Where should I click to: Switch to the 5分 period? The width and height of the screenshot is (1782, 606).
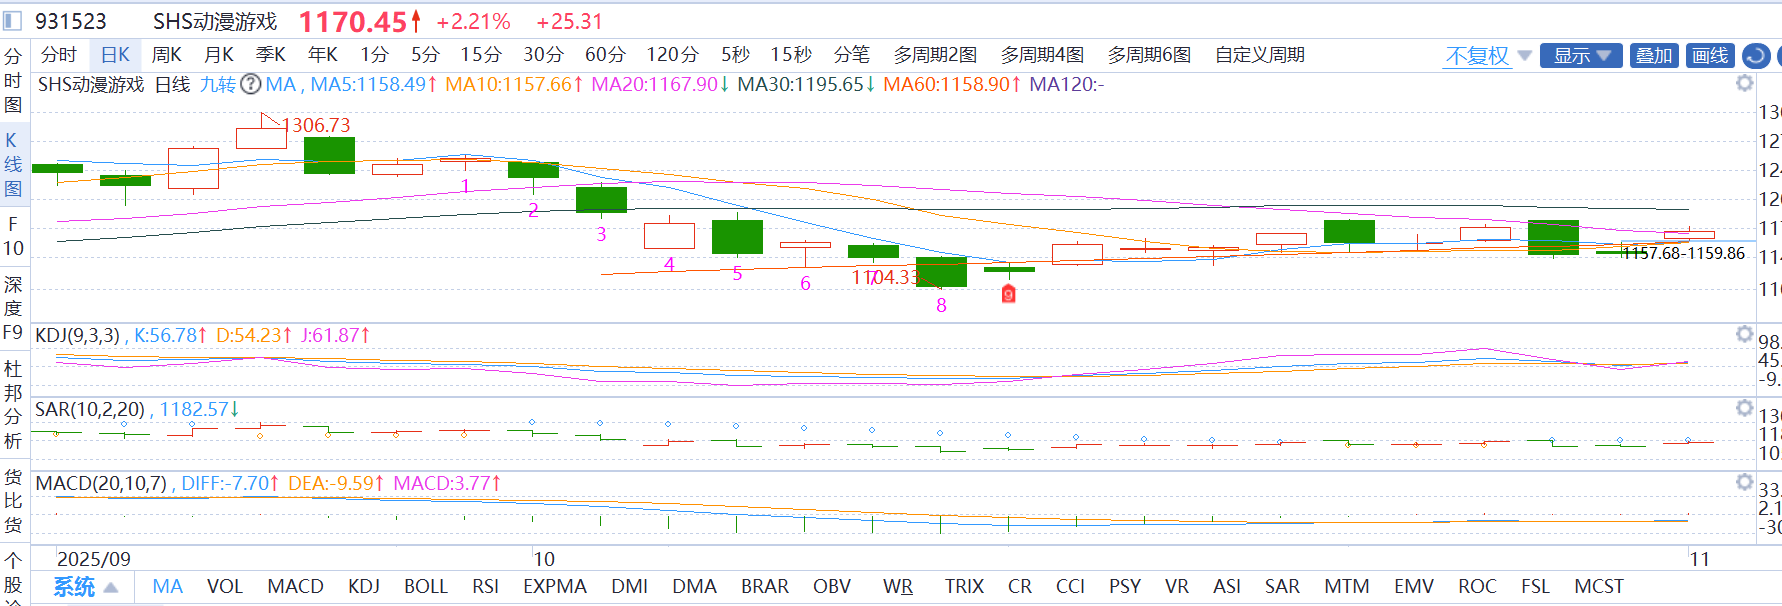click(425, 55)
